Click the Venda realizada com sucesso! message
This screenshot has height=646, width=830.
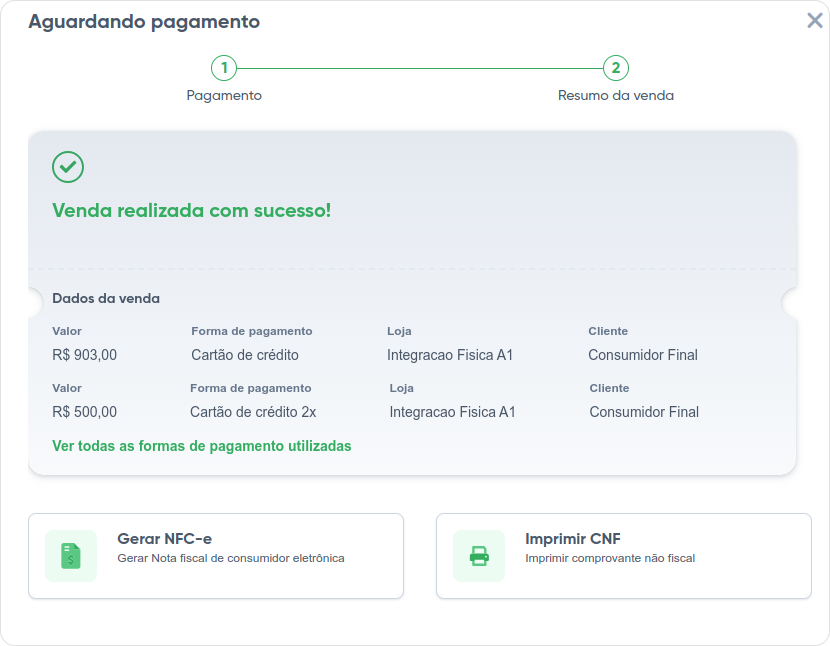coord(192,210)
